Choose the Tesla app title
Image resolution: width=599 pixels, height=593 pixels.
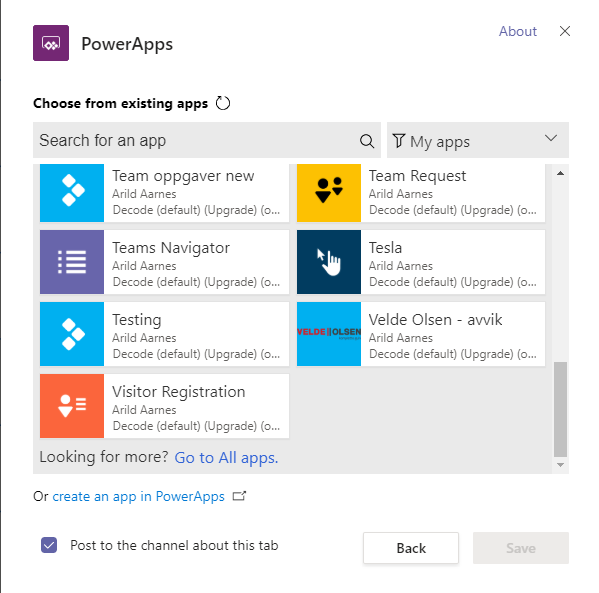coord(385,248)
